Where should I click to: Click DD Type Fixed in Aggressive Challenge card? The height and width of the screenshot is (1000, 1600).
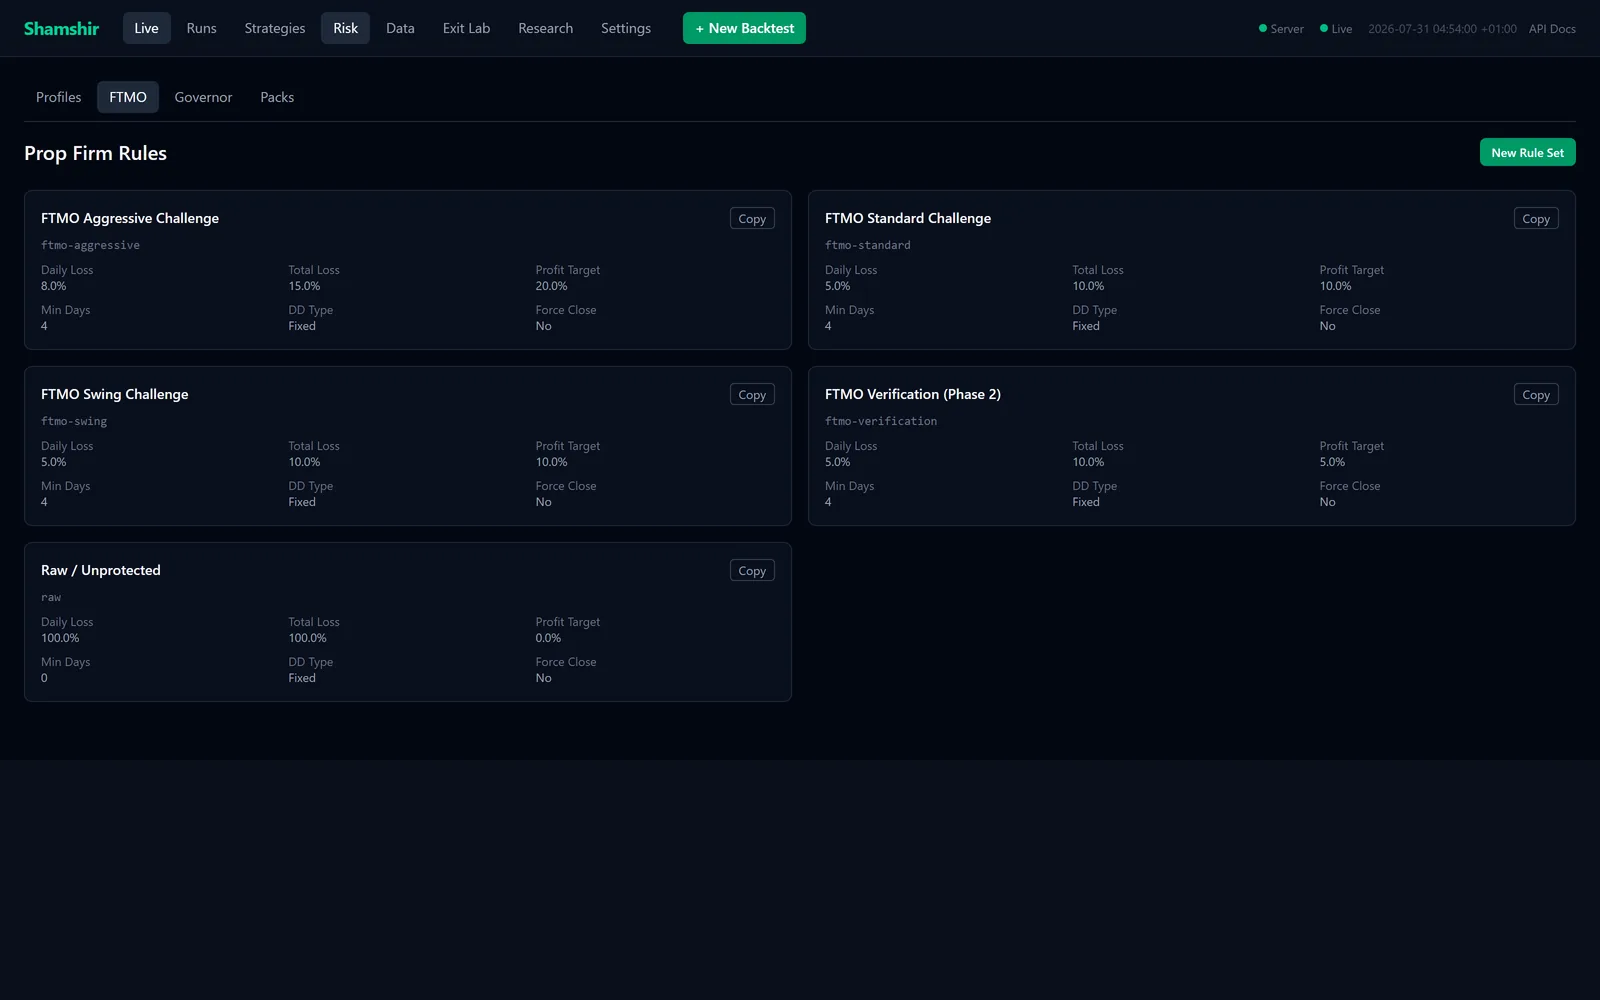[302, 326]
